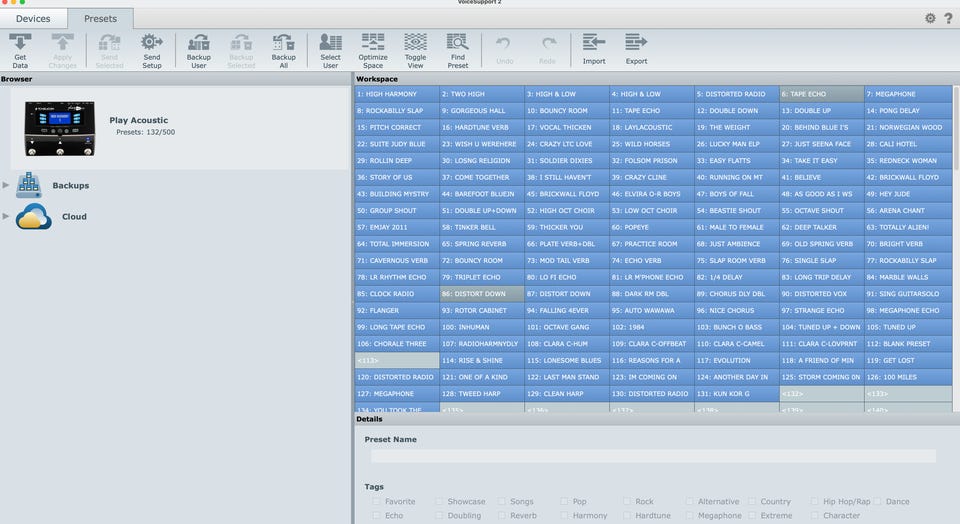Expand the Cloud tree item

pyautogui.click(x=8, y=216)
